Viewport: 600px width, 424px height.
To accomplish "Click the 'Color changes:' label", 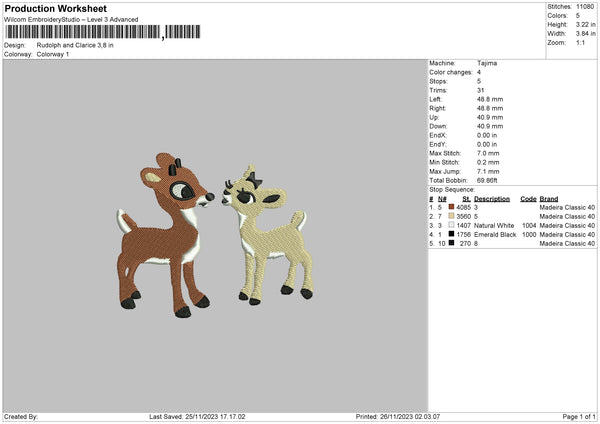I will click(x=451, y=72).
